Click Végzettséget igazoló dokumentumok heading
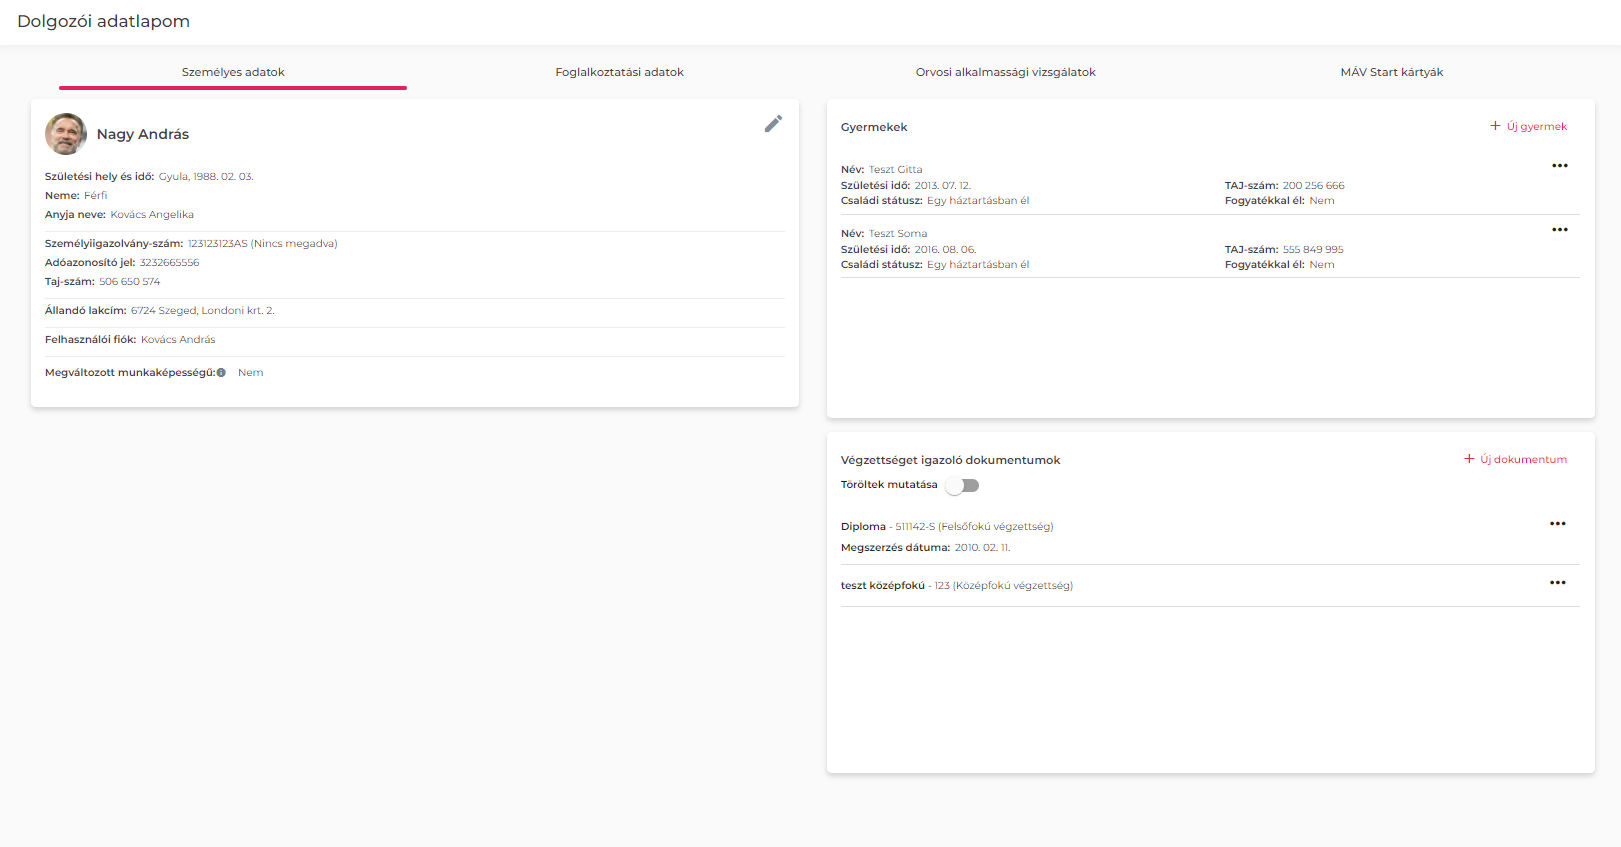Screen dimensions: 1621x847 pos(951,460)
